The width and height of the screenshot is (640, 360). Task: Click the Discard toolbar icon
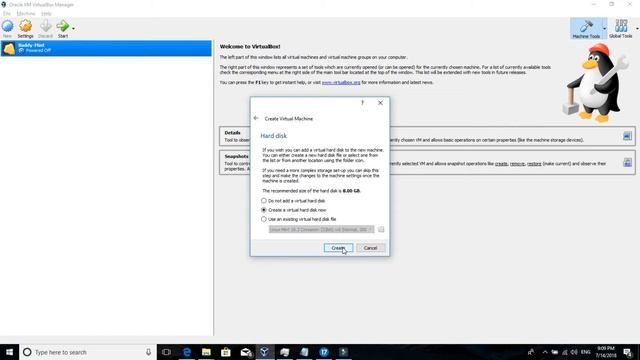click(45, 28)
